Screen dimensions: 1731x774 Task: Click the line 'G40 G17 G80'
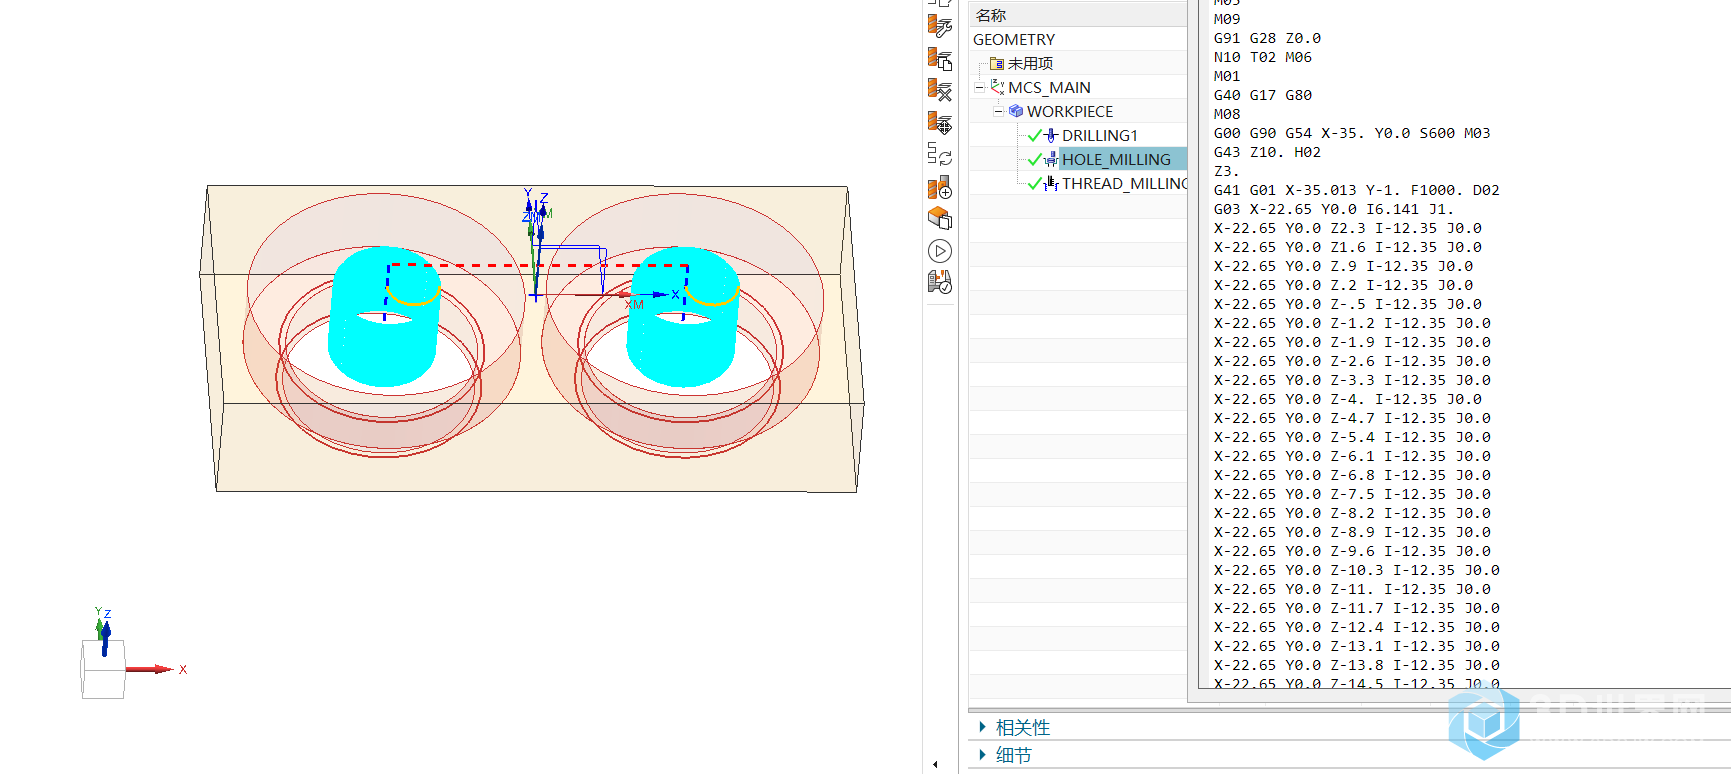pyautogui.click(x=1262, y=95)
